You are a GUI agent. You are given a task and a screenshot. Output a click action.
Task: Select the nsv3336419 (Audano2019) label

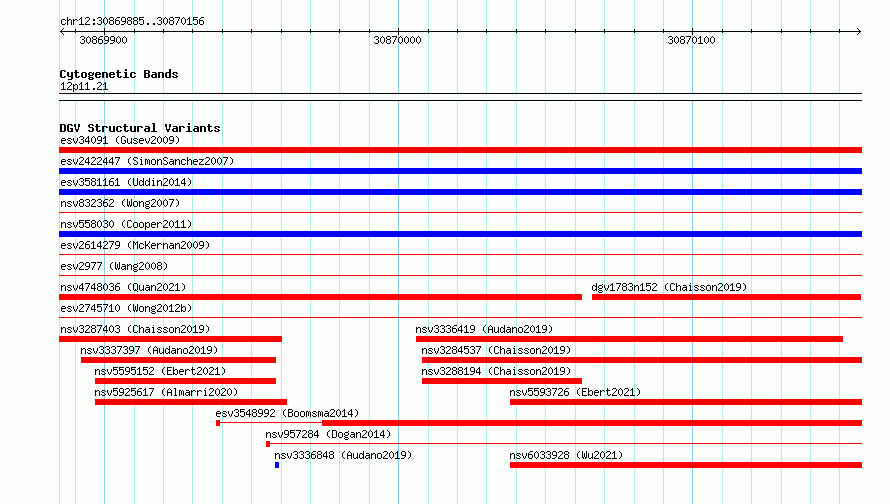click(484, 329)
